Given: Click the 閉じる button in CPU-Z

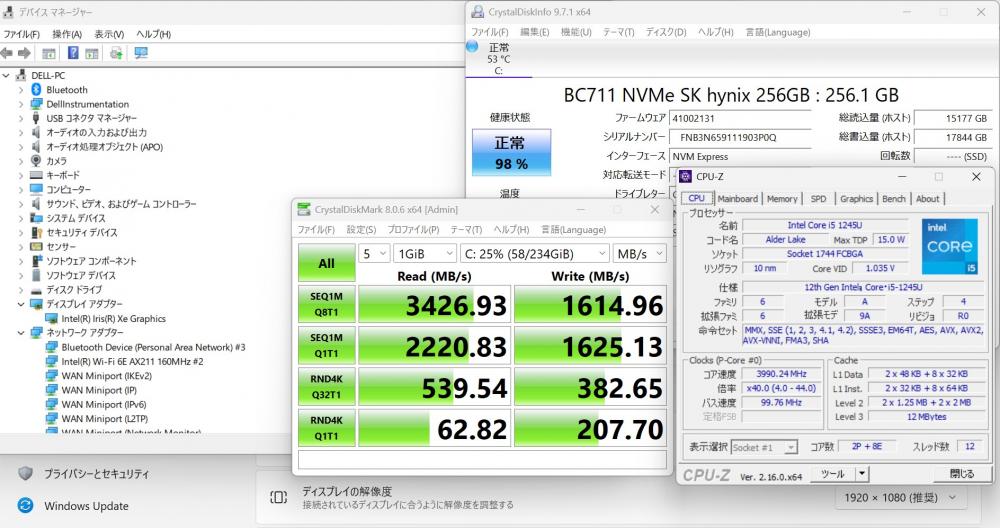Looking at the screenshot, I should tap(962, 474).
